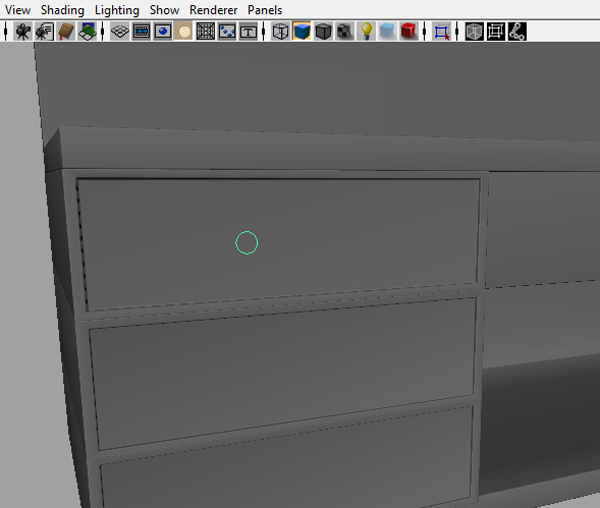Enable Textured display checker icon
Viewport: 600px width, 508px height.
coord(345,31)
